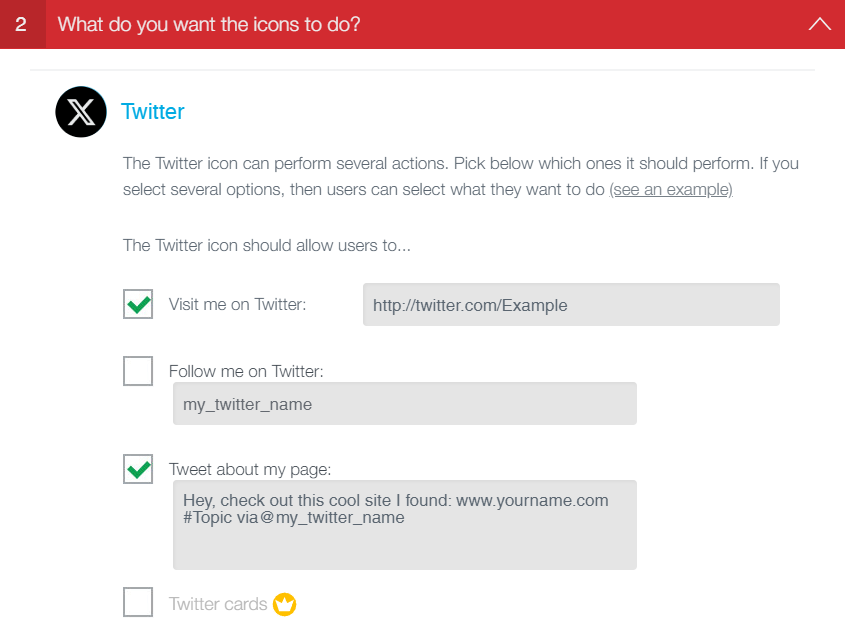Click the red step number 2 badge
This screenshot has height=630, width=845.
click(21, 23)
